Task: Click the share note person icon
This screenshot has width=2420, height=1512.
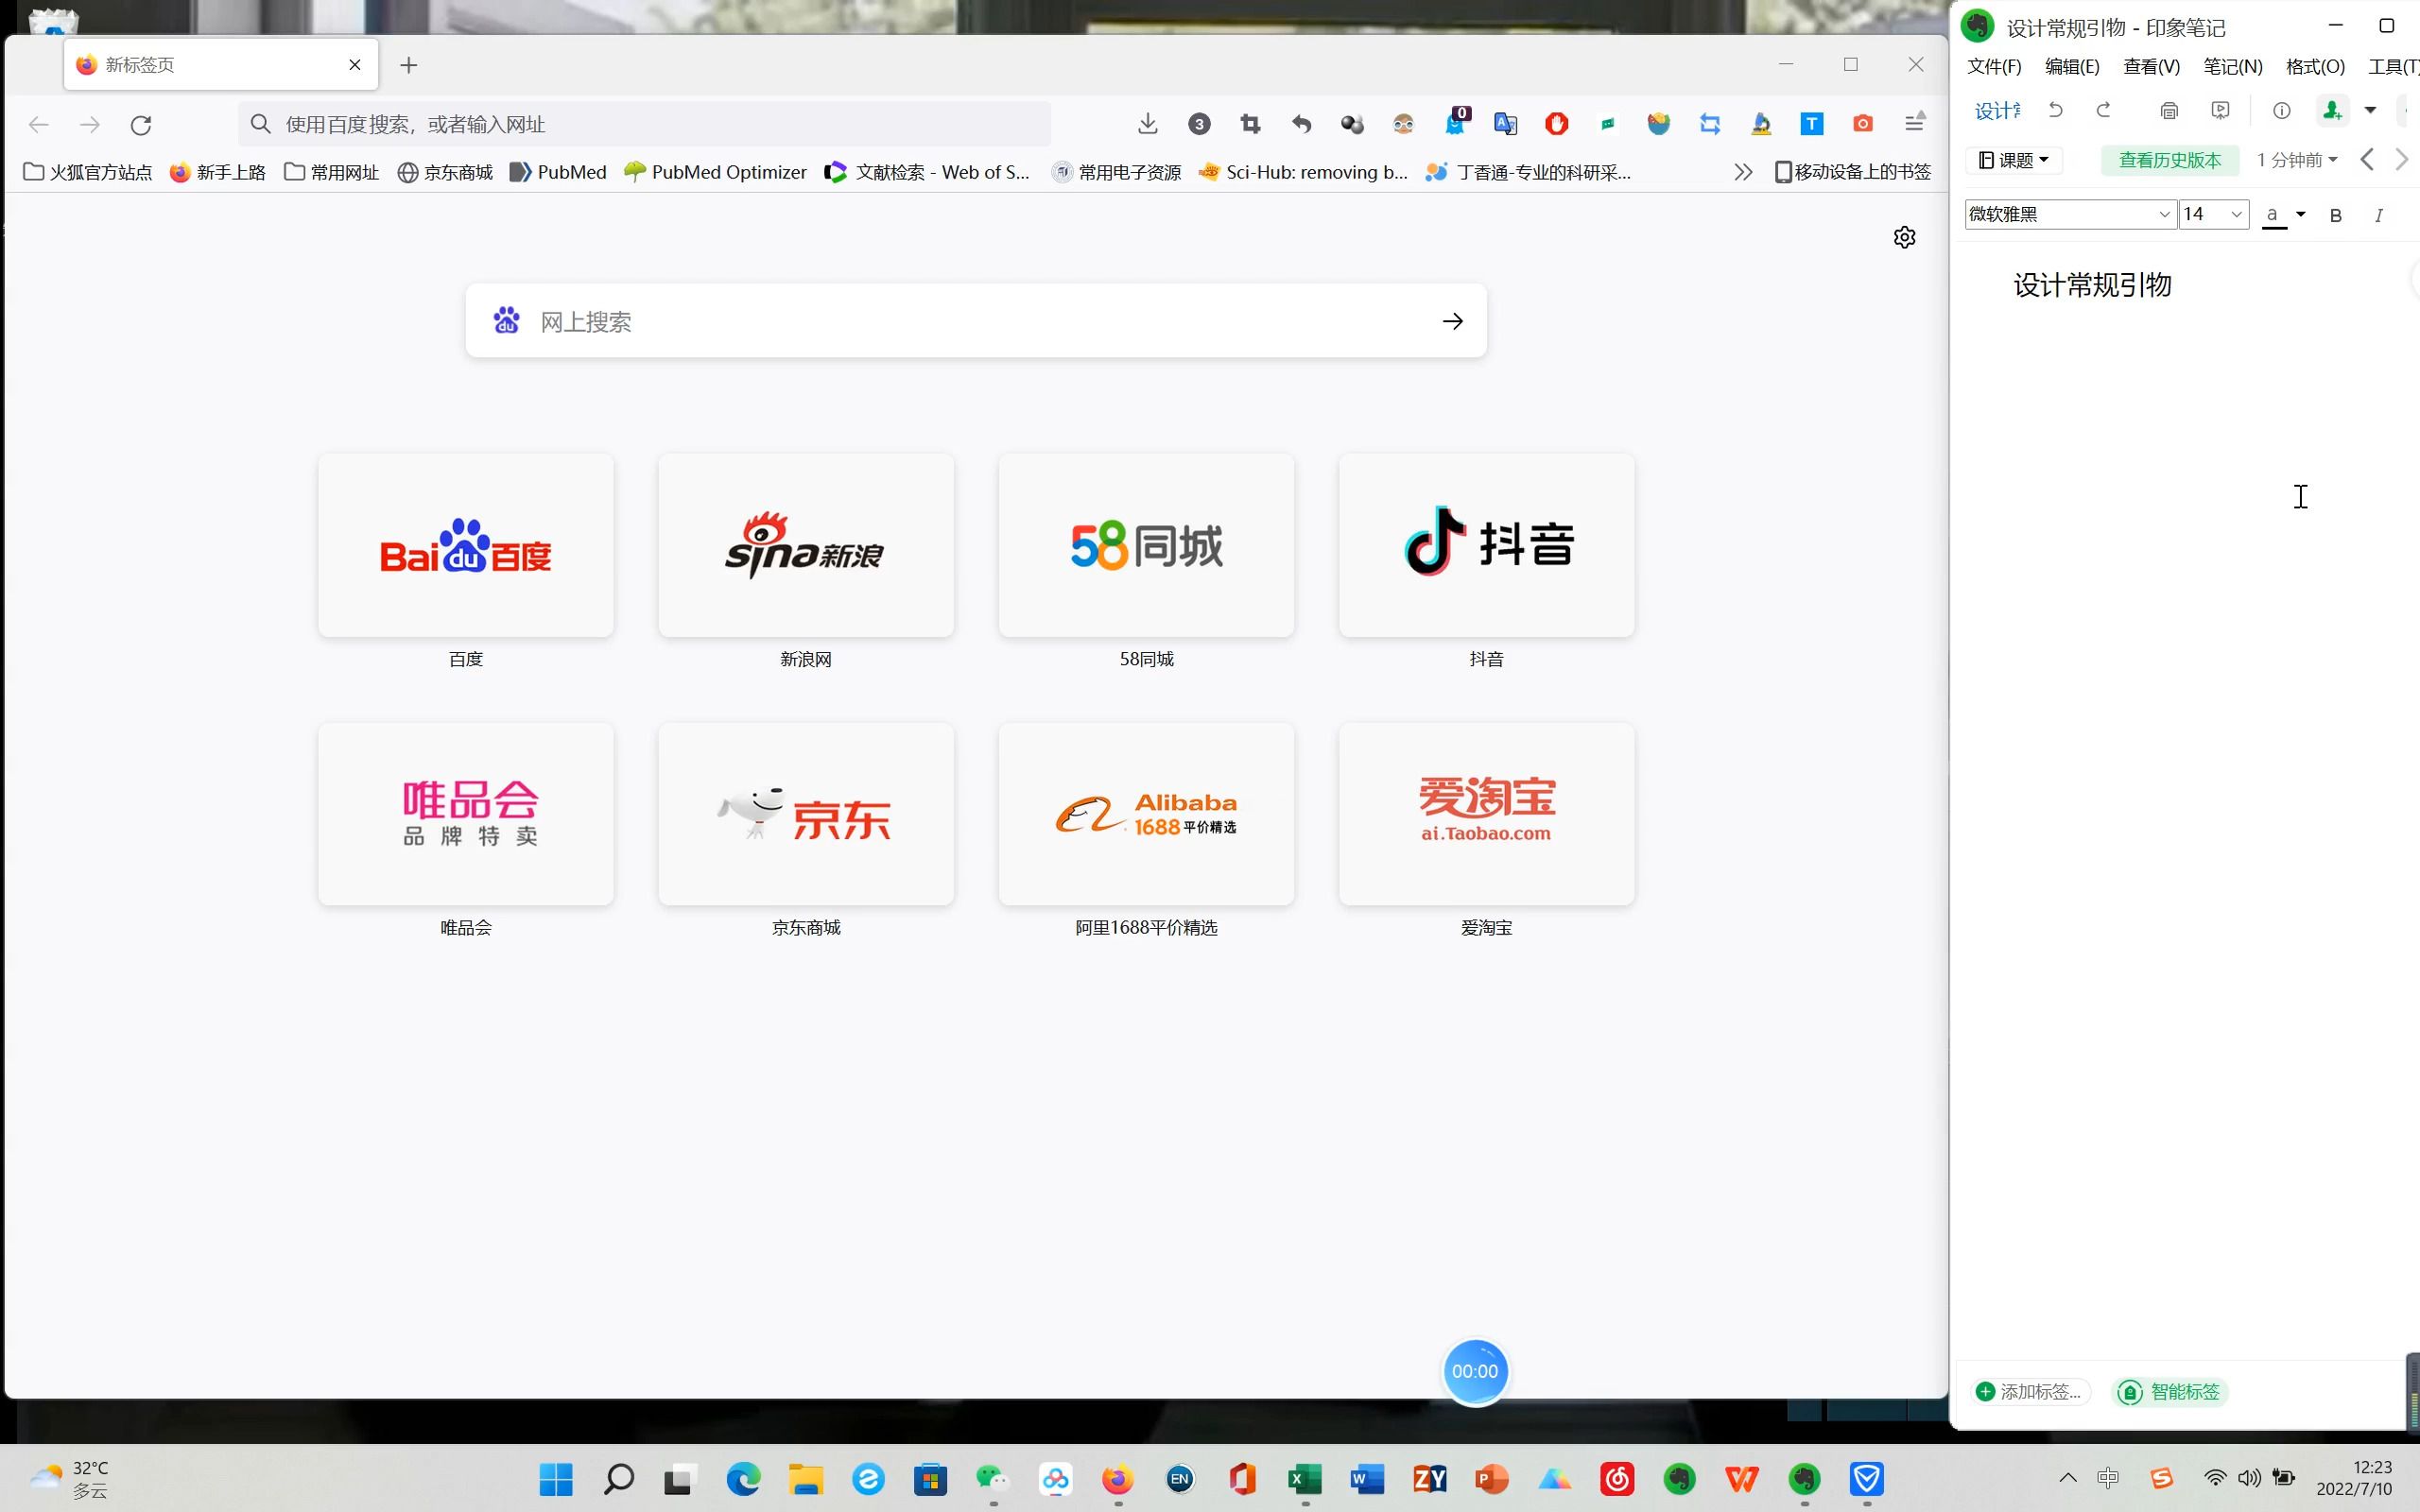Action: [2332, 110]
